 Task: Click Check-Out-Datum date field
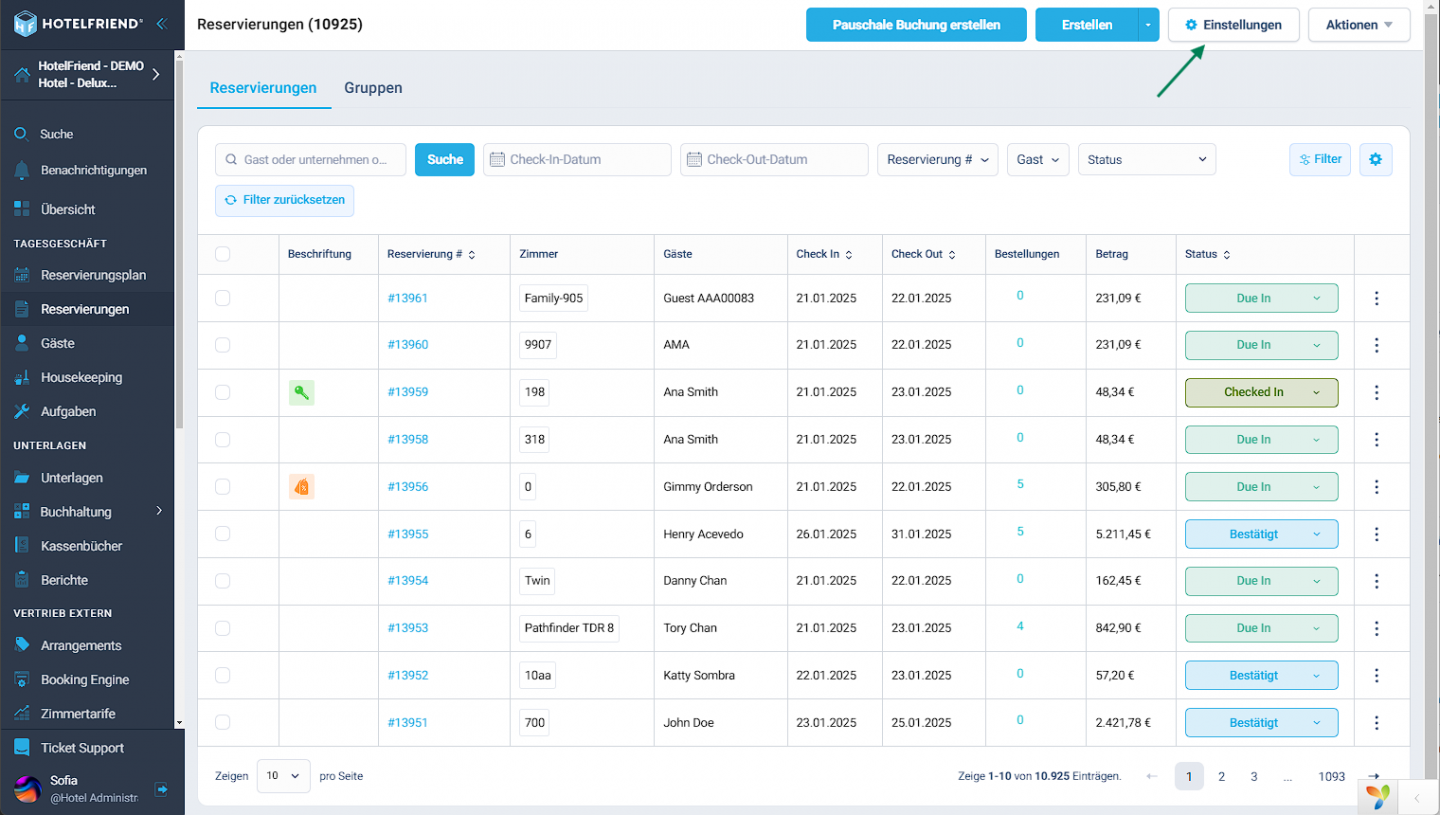coord(774,159)
